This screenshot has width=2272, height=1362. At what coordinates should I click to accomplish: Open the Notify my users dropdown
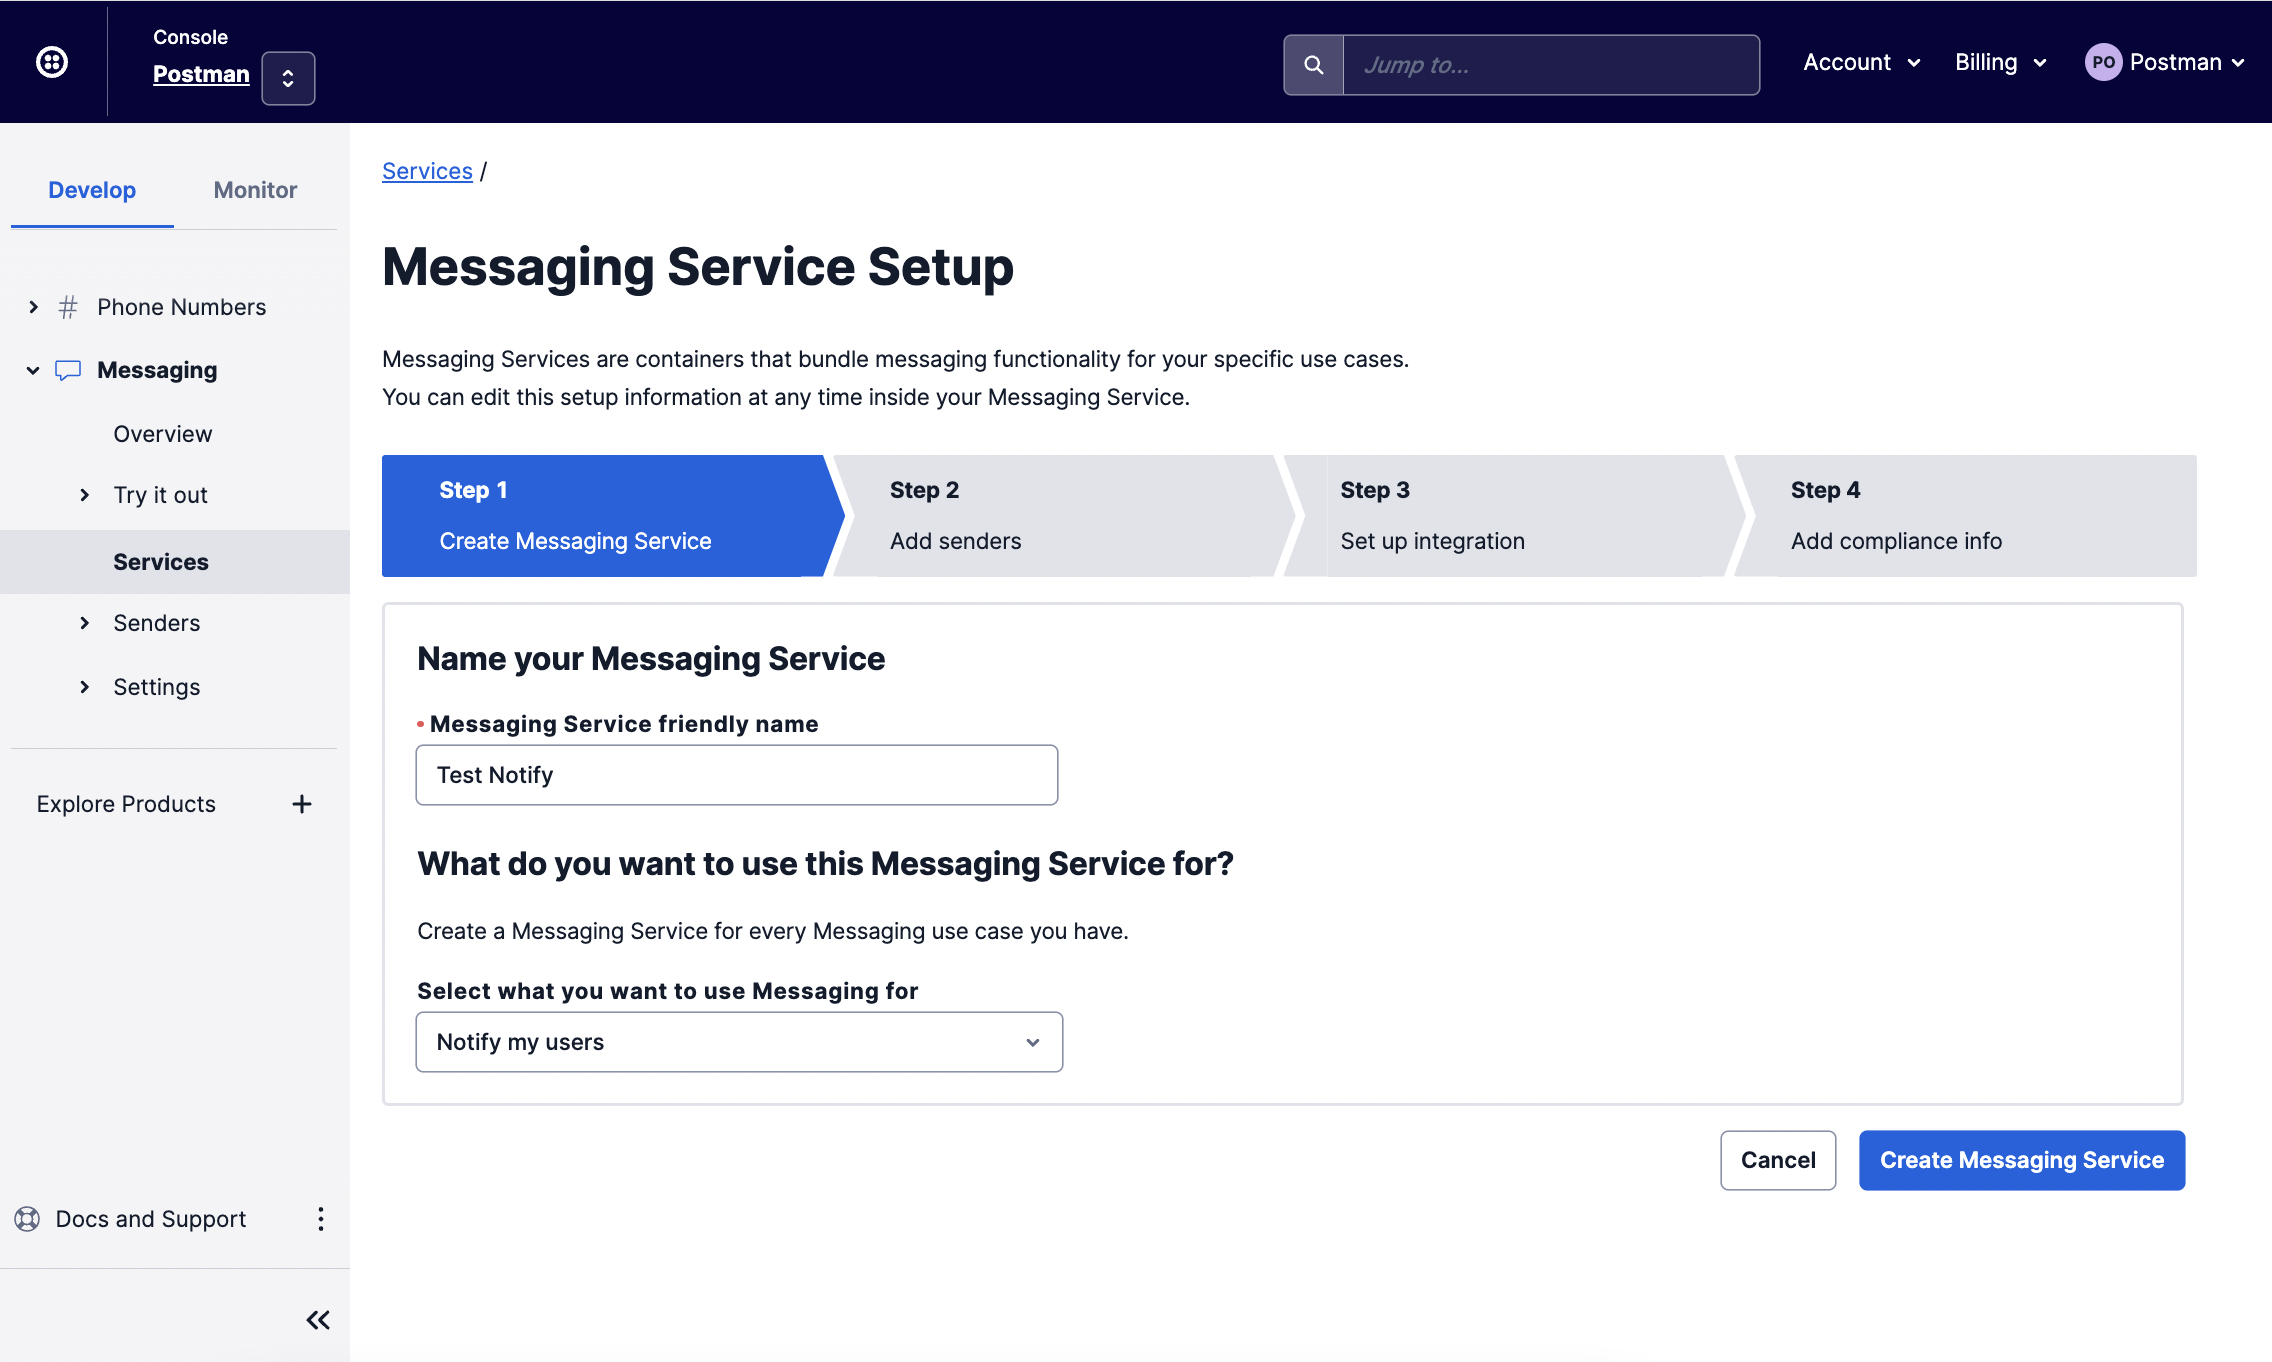[739, 1042]
